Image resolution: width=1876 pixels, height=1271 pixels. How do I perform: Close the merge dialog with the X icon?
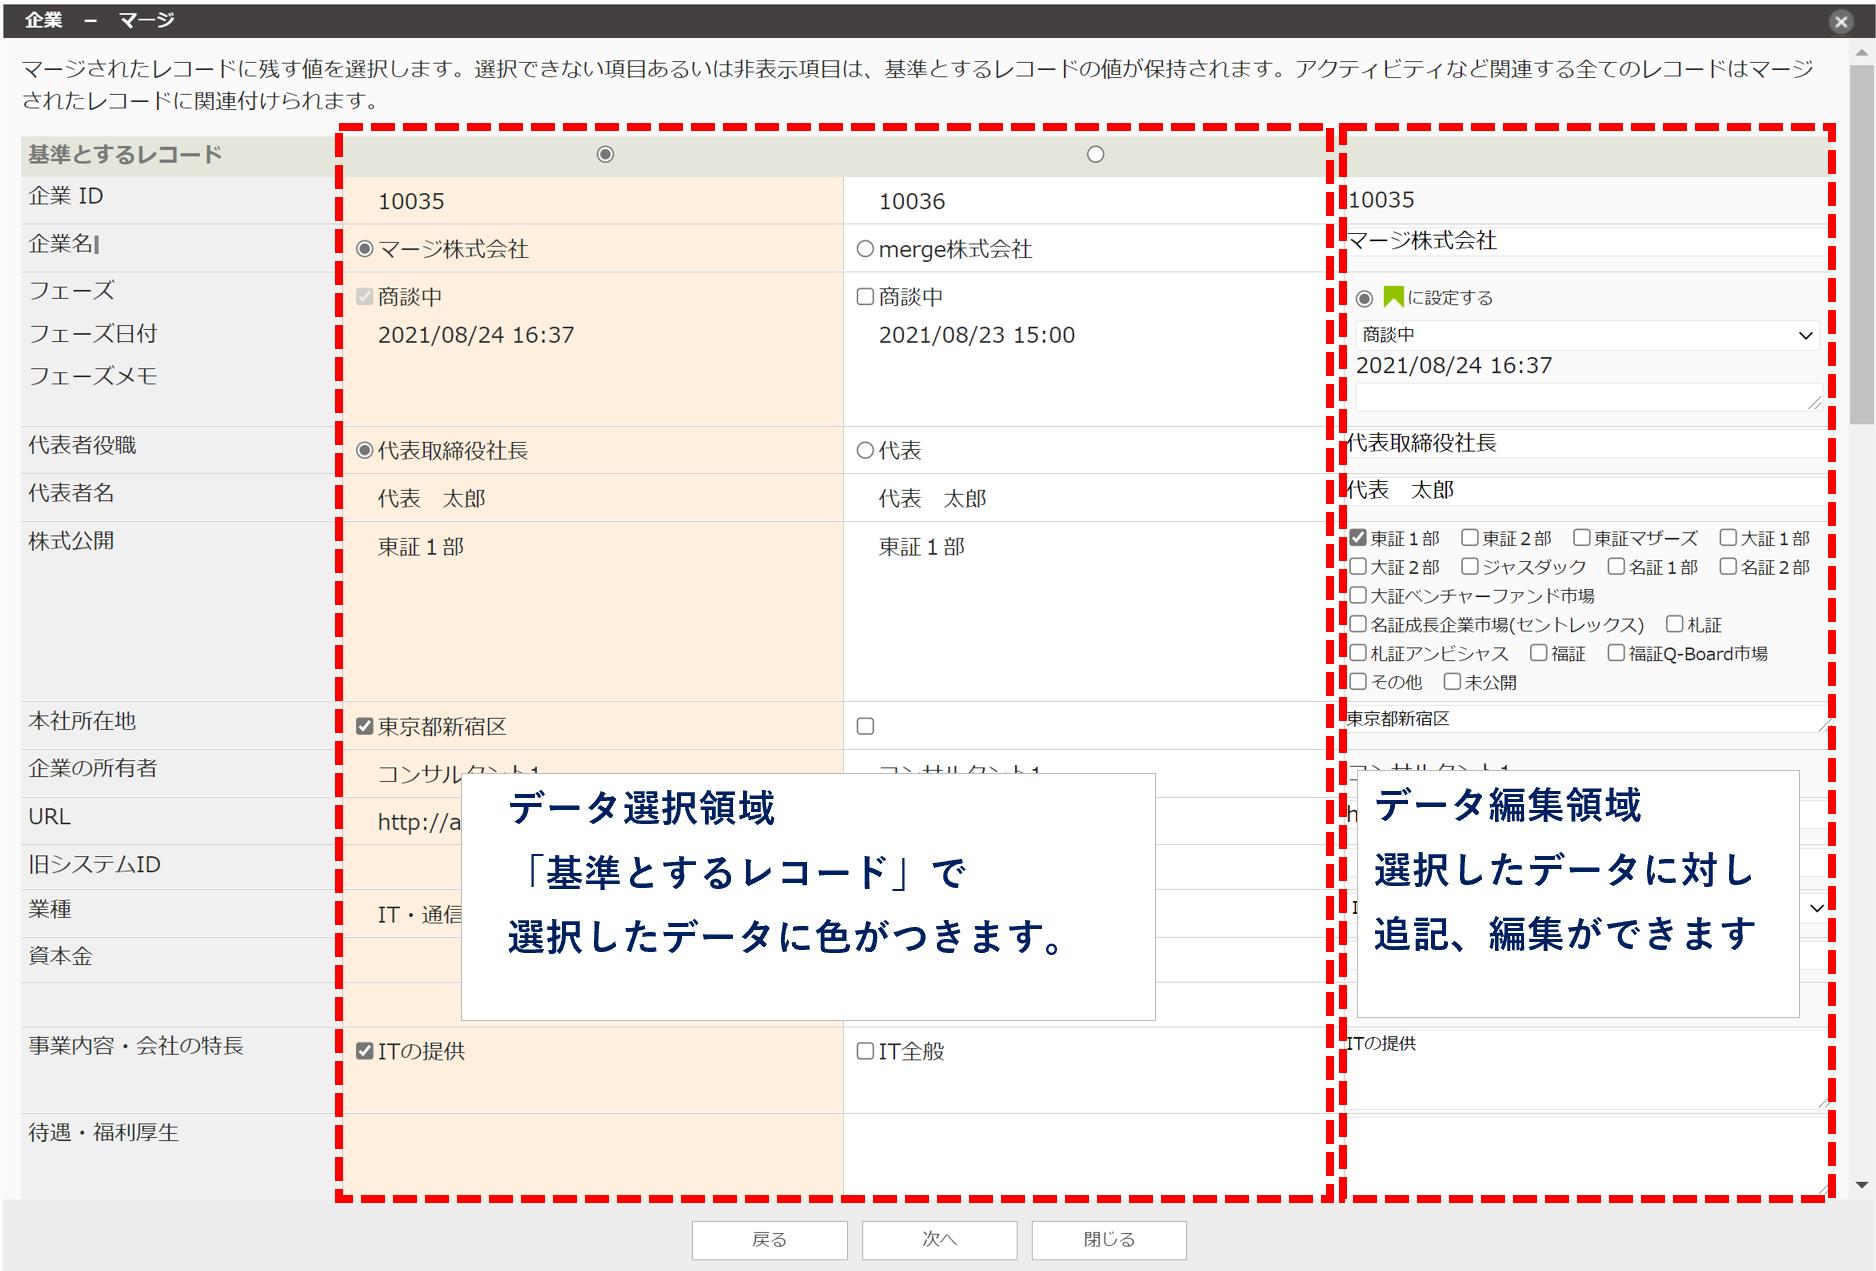coord(1840,21)
